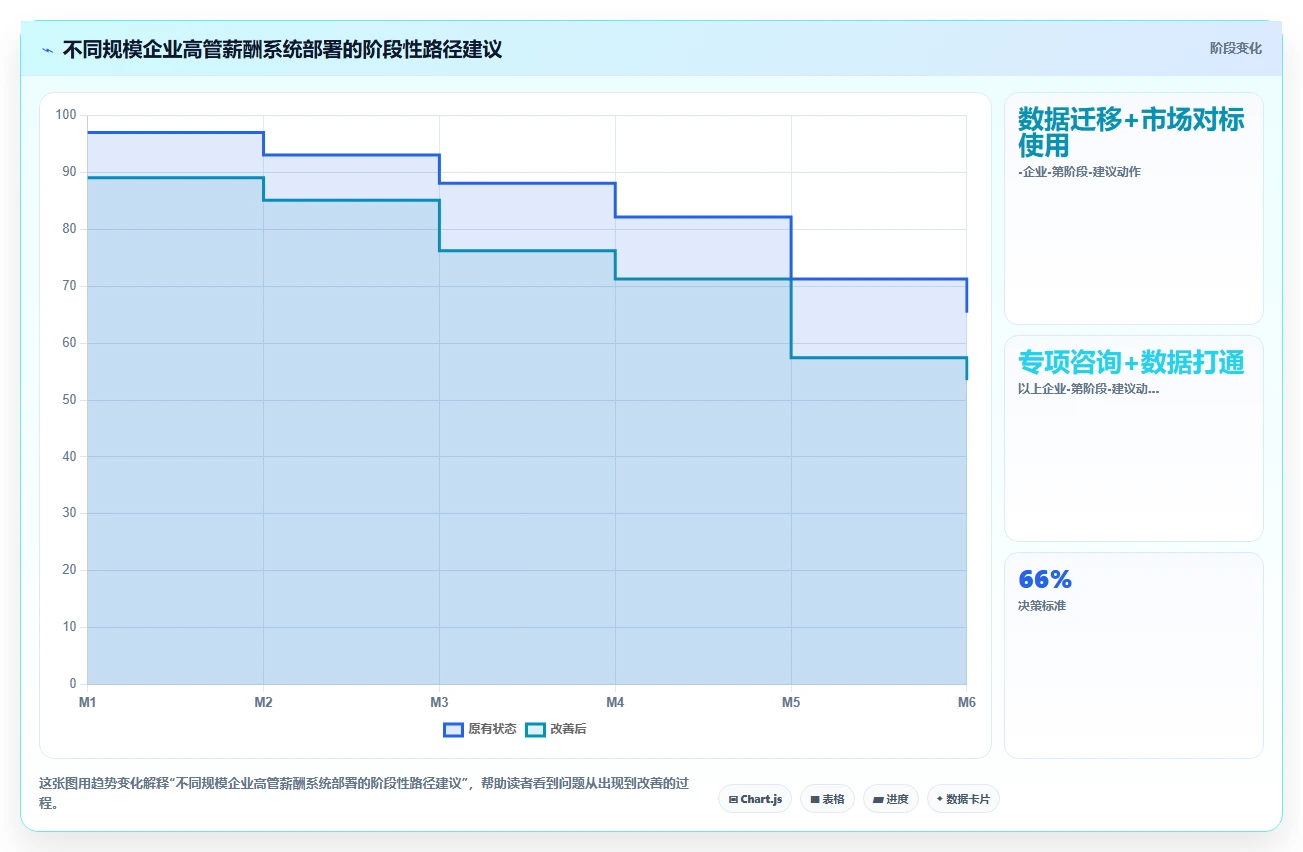Click the 表格 tag chip
Viewport: 1303px width, 852px height.
click(x=827, y=799)
